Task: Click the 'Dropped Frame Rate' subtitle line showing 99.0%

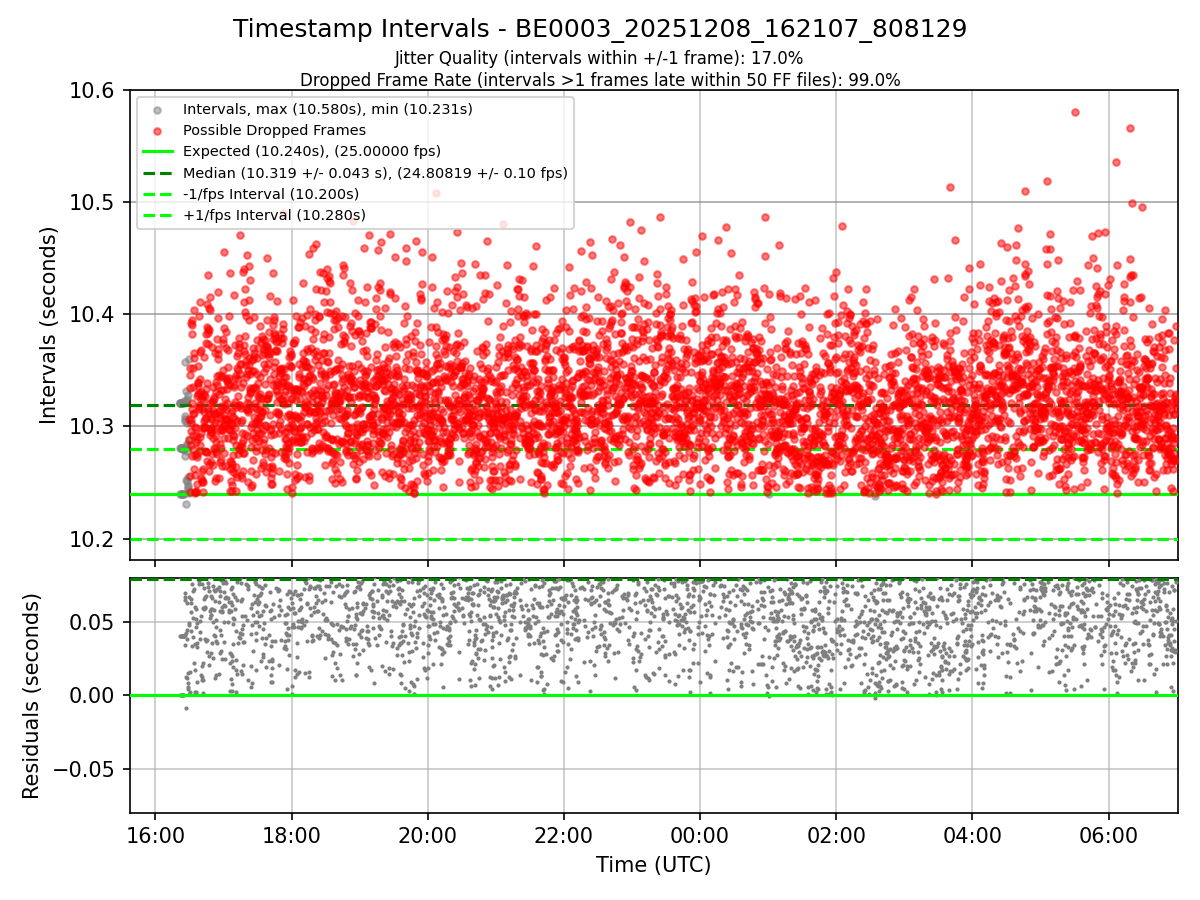Action: (x=600, y=80)
